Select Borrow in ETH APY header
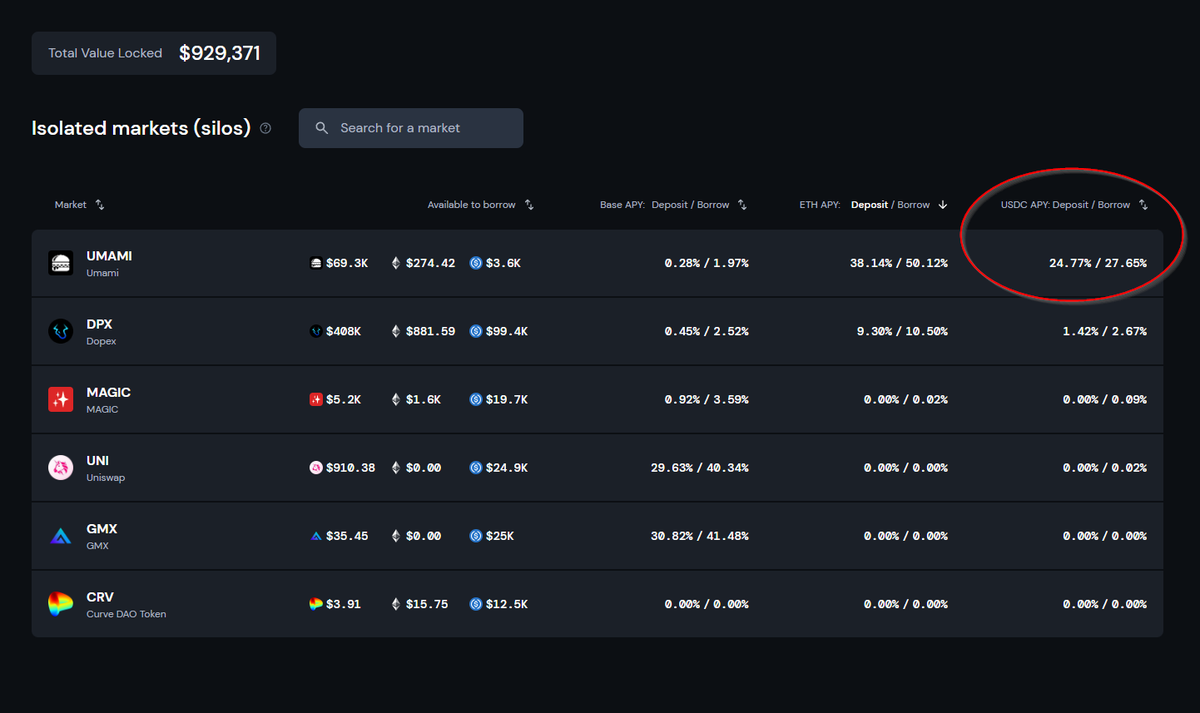 [913, 205]
